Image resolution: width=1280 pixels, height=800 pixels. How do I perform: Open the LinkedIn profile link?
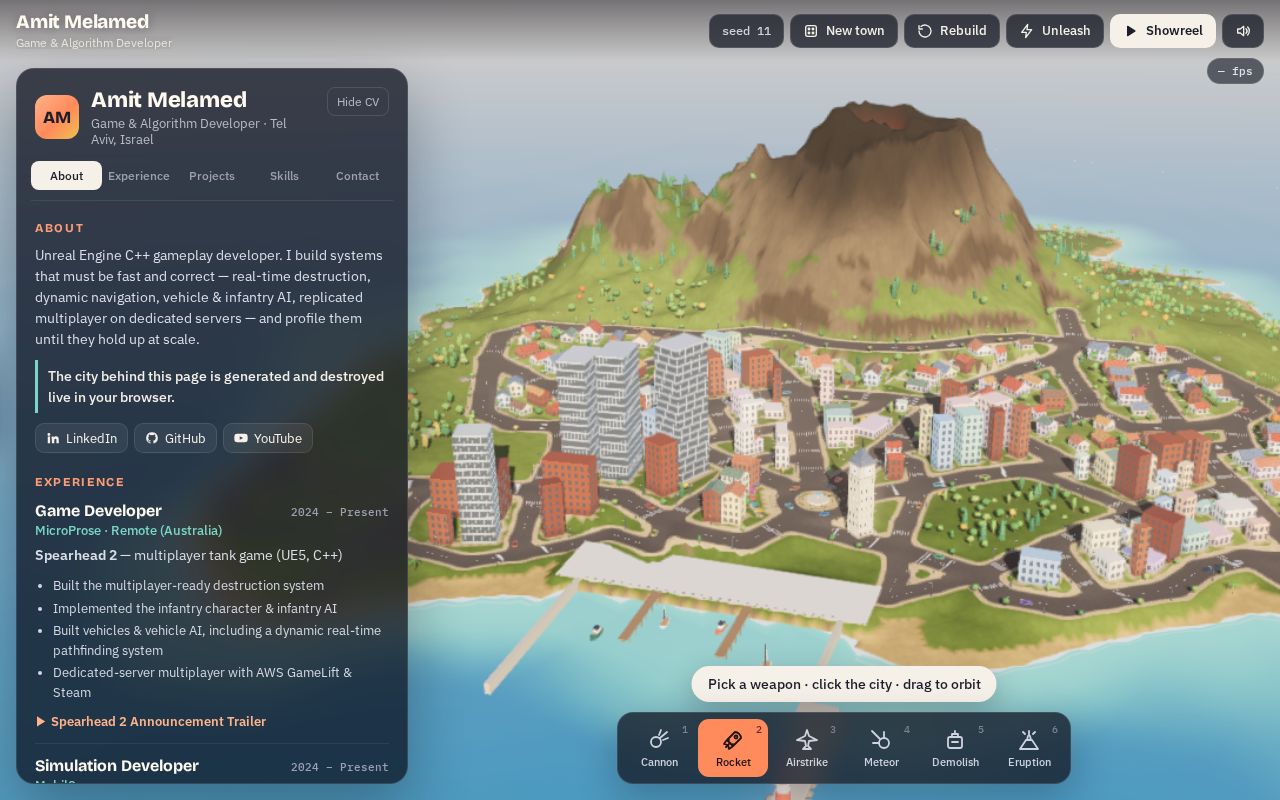coord(82,438)
